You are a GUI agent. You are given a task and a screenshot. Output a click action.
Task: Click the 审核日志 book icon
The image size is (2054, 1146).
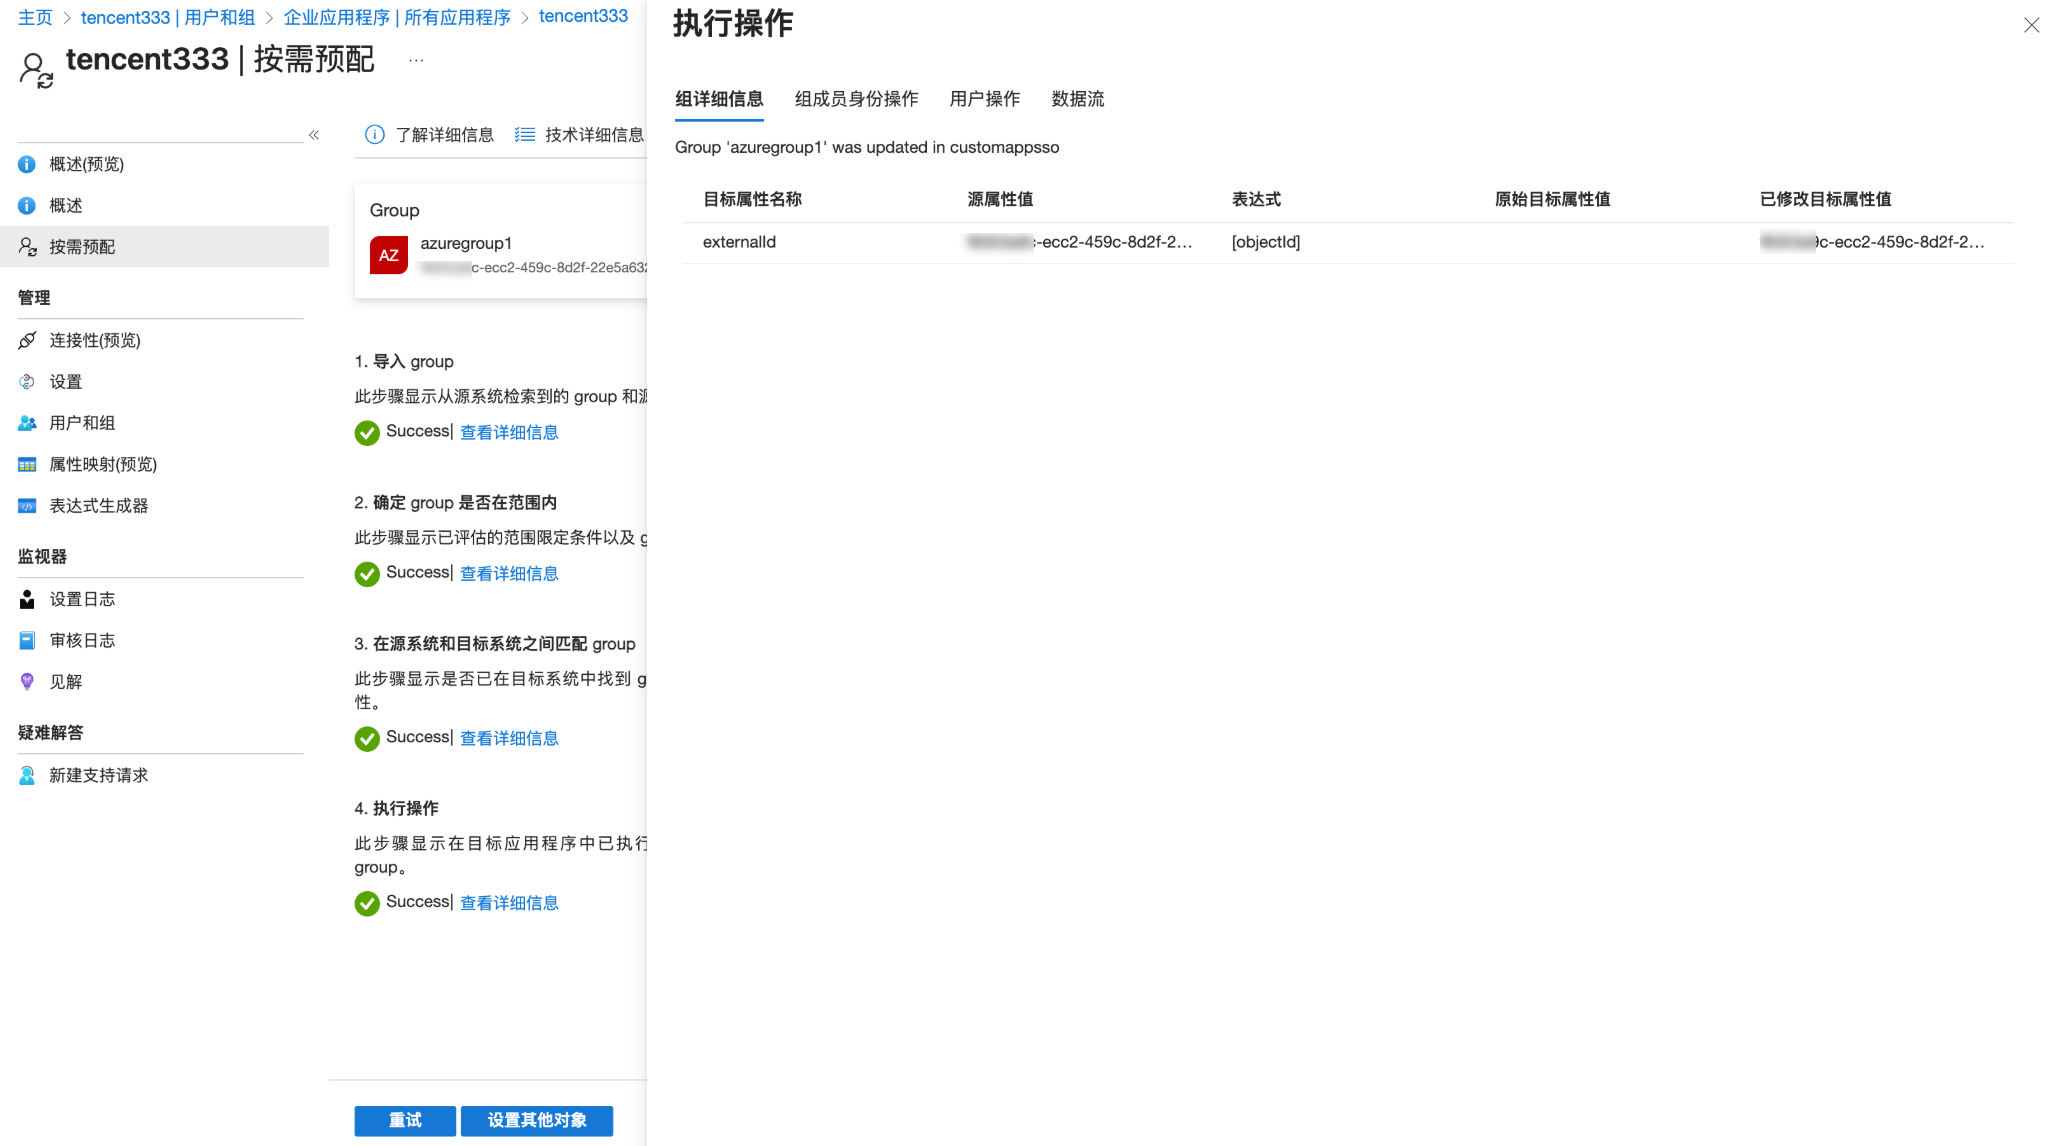tap(27, 640)
